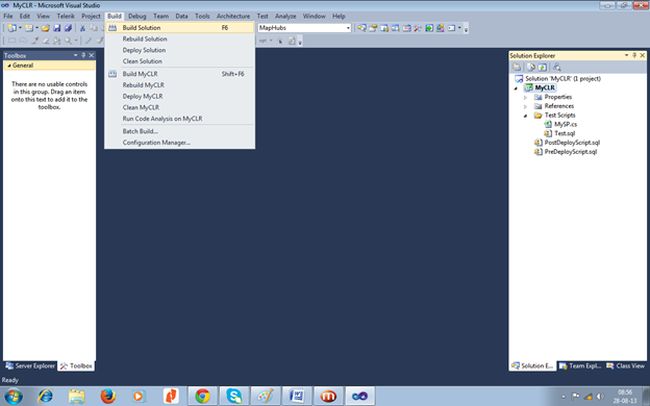Open the Architecture menu
Screen dimensions: 650x406
(x=233, y=16)
